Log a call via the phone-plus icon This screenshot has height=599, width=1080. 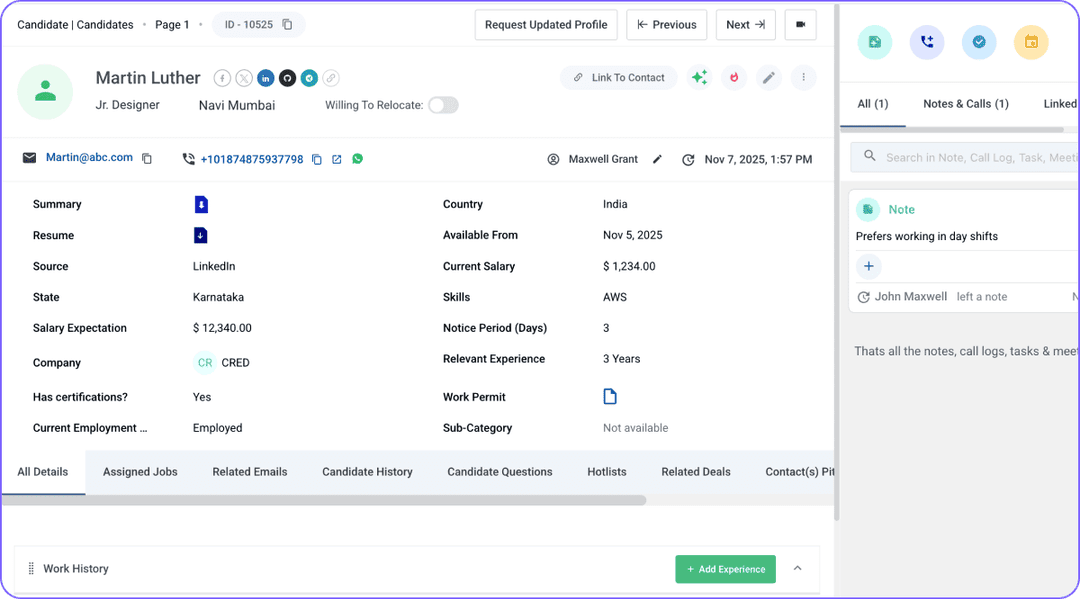926,42
